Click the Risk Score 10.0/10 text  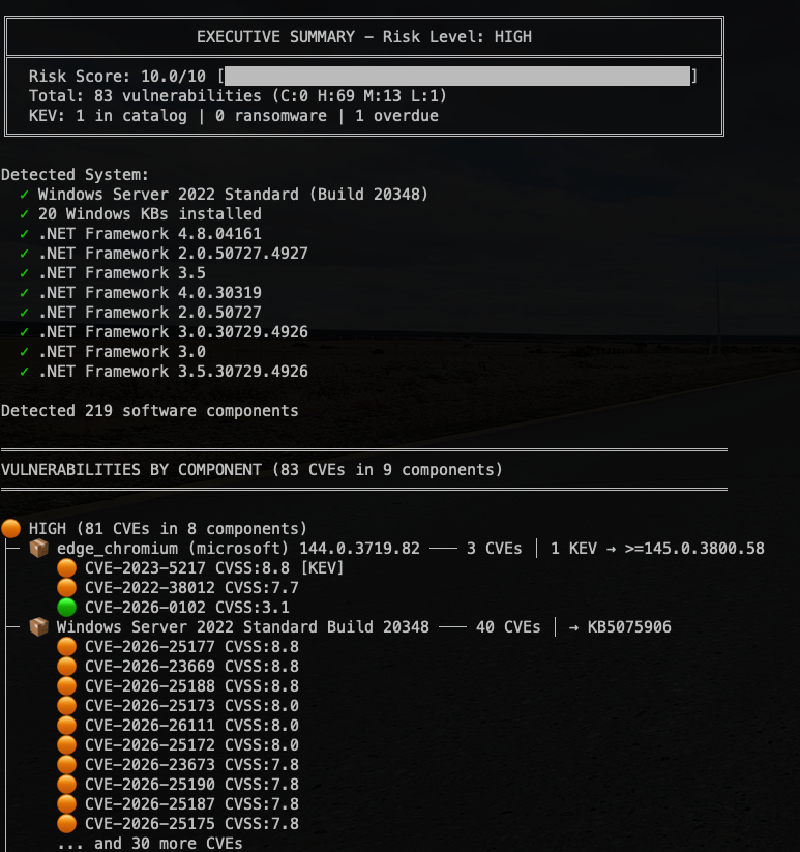pos(117,76)
